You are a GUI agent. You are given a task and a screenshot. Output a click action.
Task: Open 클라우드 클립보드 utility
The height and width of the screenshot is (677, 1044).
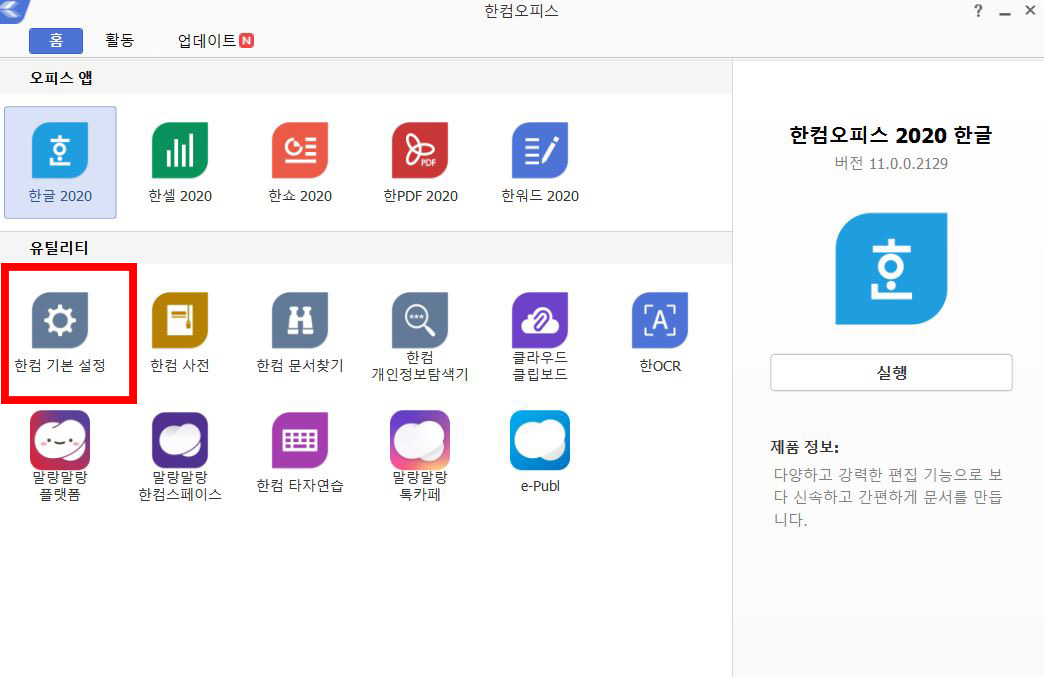(540, 320)
